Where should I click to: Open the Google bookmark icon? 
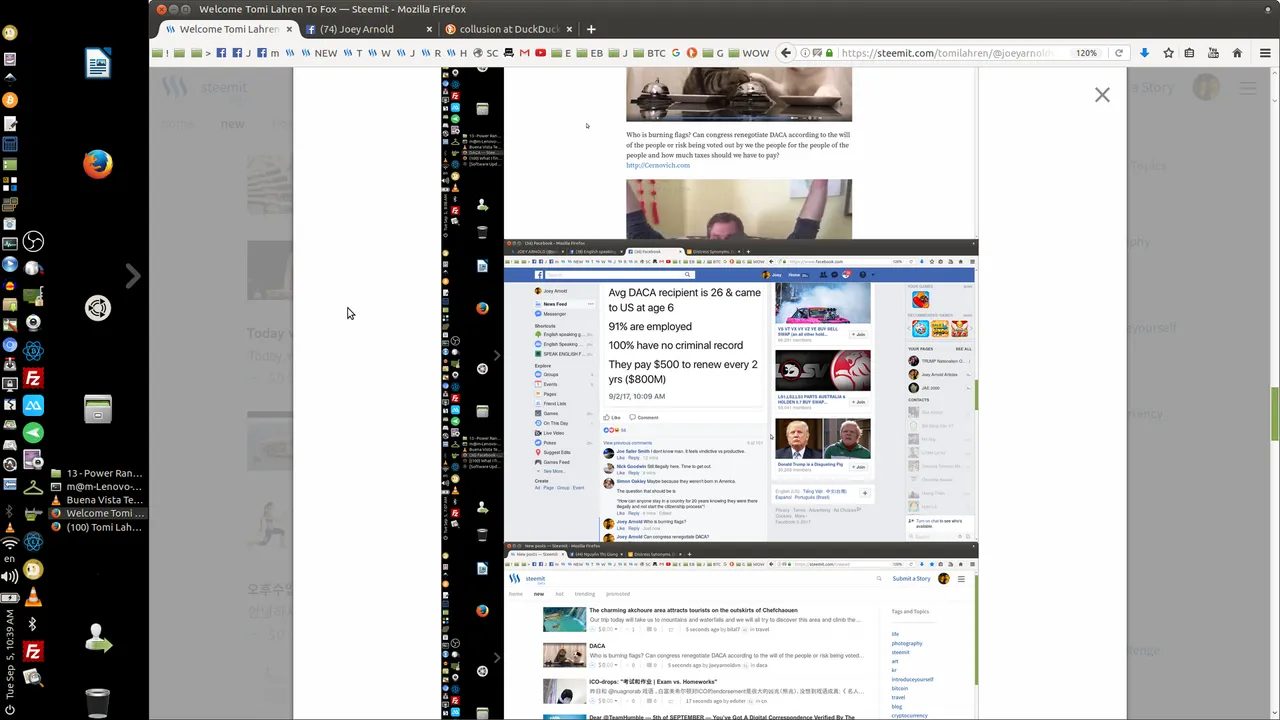676,53
